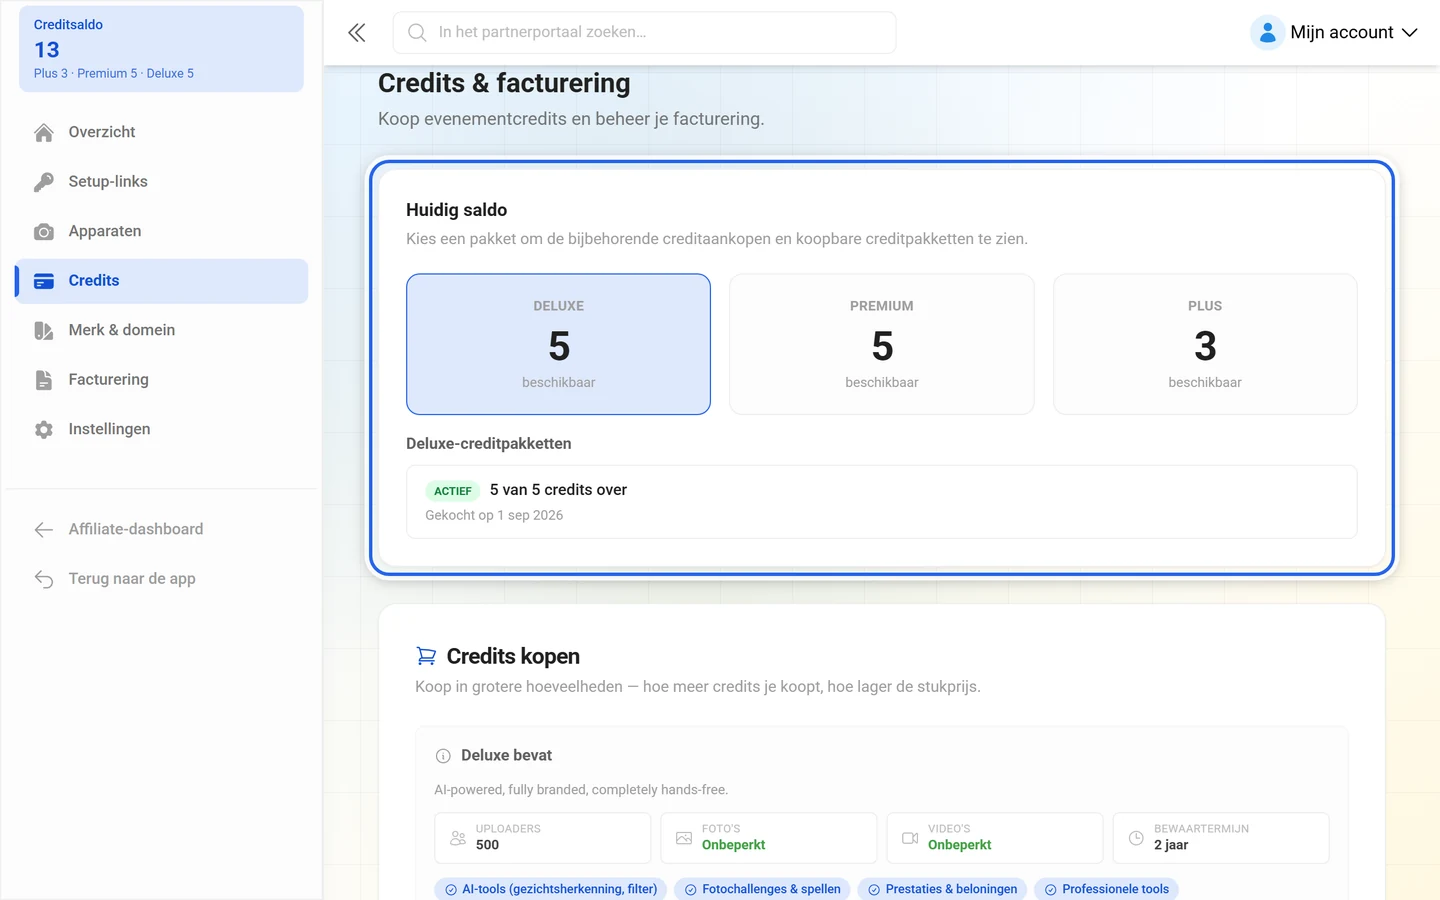
Task: Click Terug naar de app link
Action: click(x=161, y=579)
